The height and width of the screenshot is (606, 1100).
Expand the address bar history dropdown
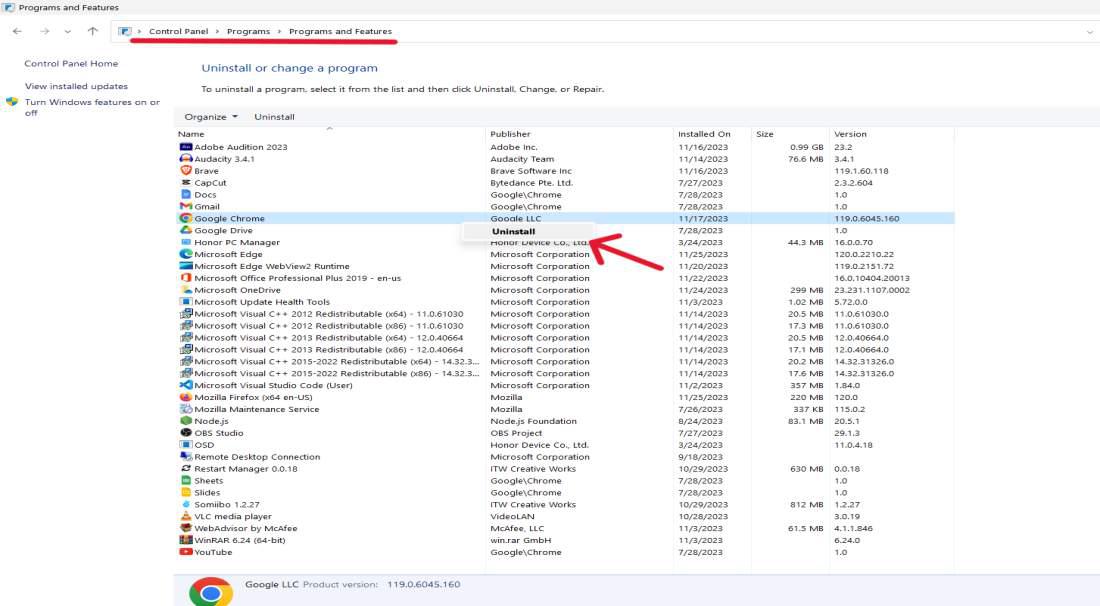pyautogui.click(x=1089, y=32)
